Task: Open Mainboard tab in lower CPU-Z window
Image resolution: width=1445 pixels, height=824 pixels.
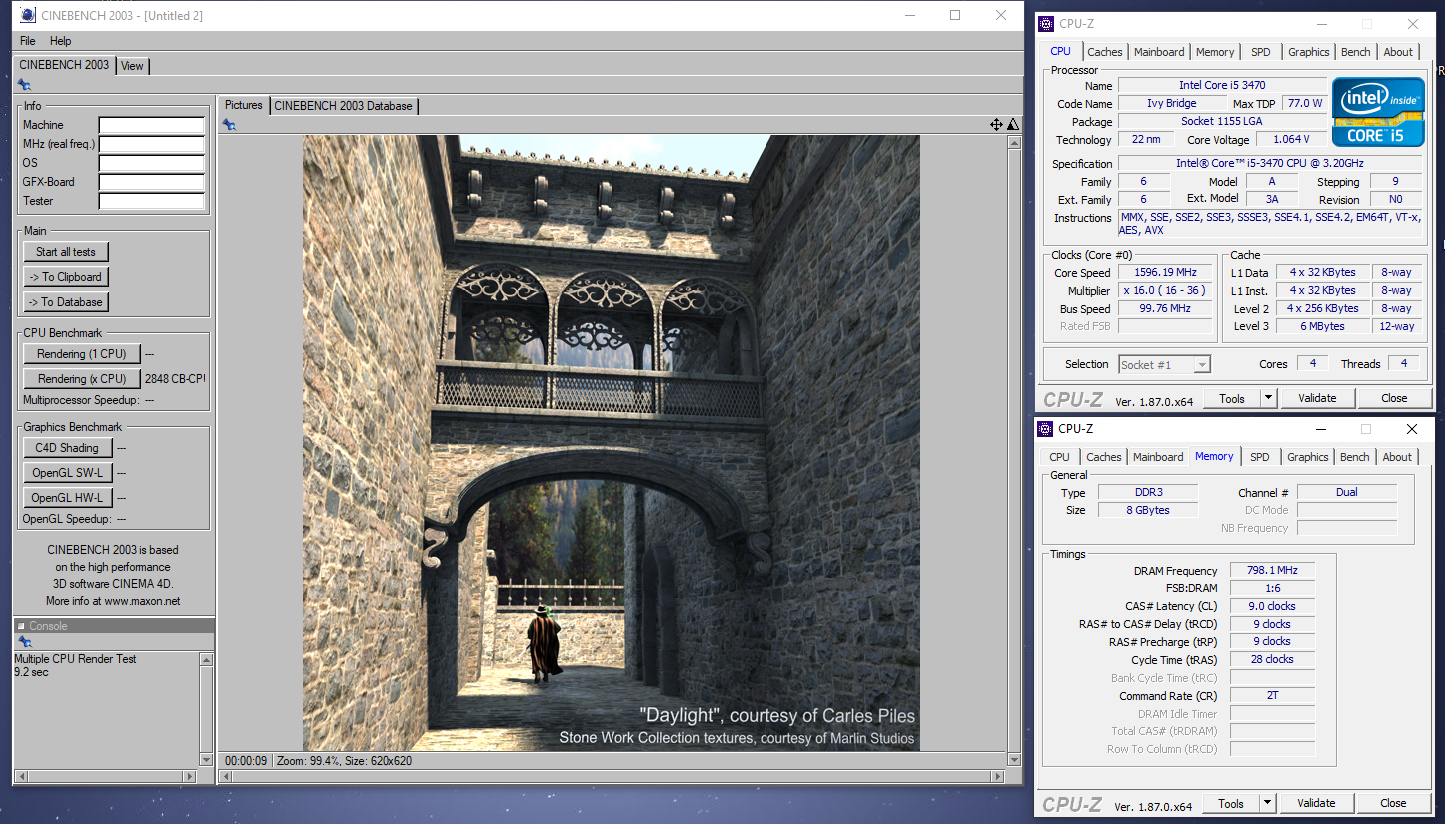Action: click(x=1158, y=457)
